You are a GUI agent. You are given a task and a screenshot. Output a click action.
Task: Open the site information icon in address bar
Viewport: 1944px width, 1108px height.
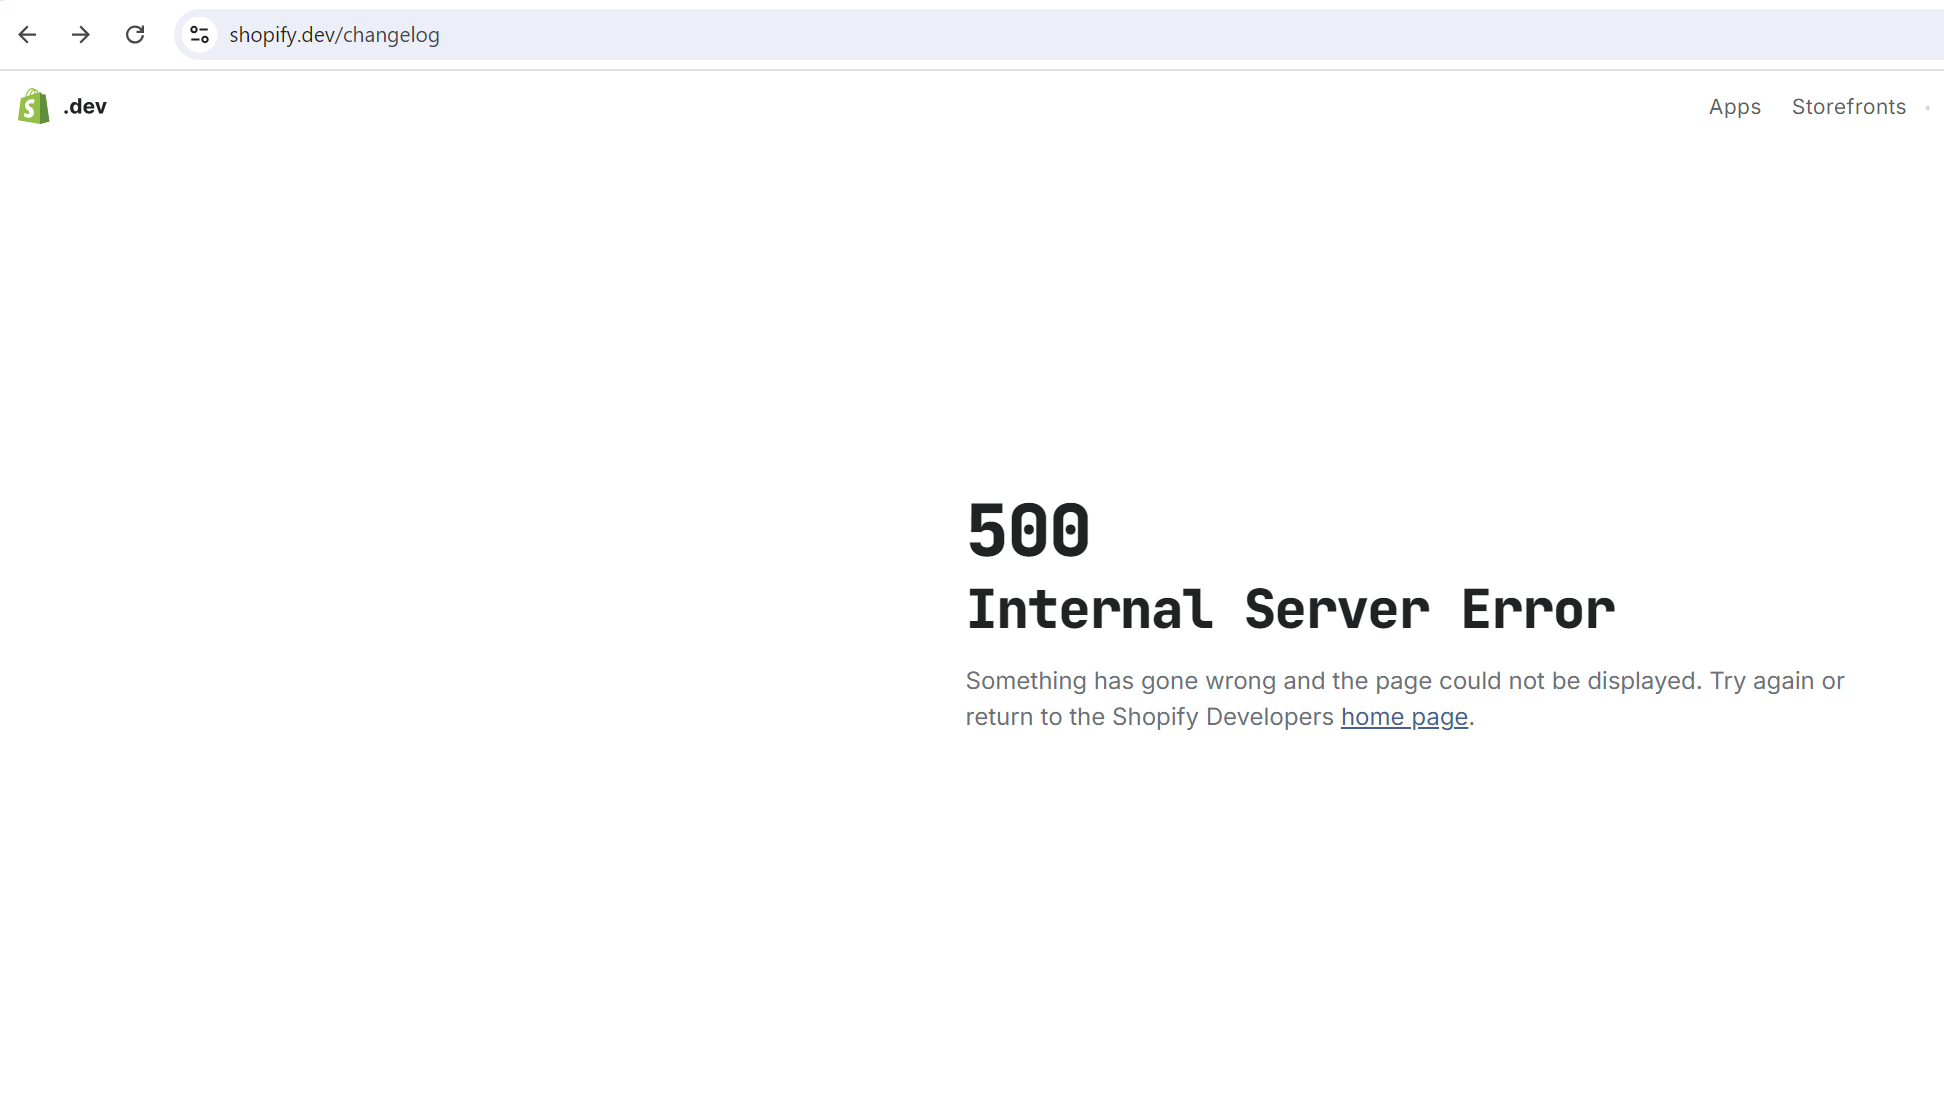click(199, 35)
